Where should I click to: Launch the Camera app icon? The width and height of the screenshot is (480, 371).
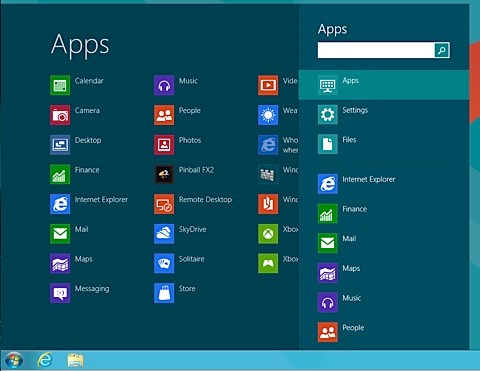[x=60, y=115]
